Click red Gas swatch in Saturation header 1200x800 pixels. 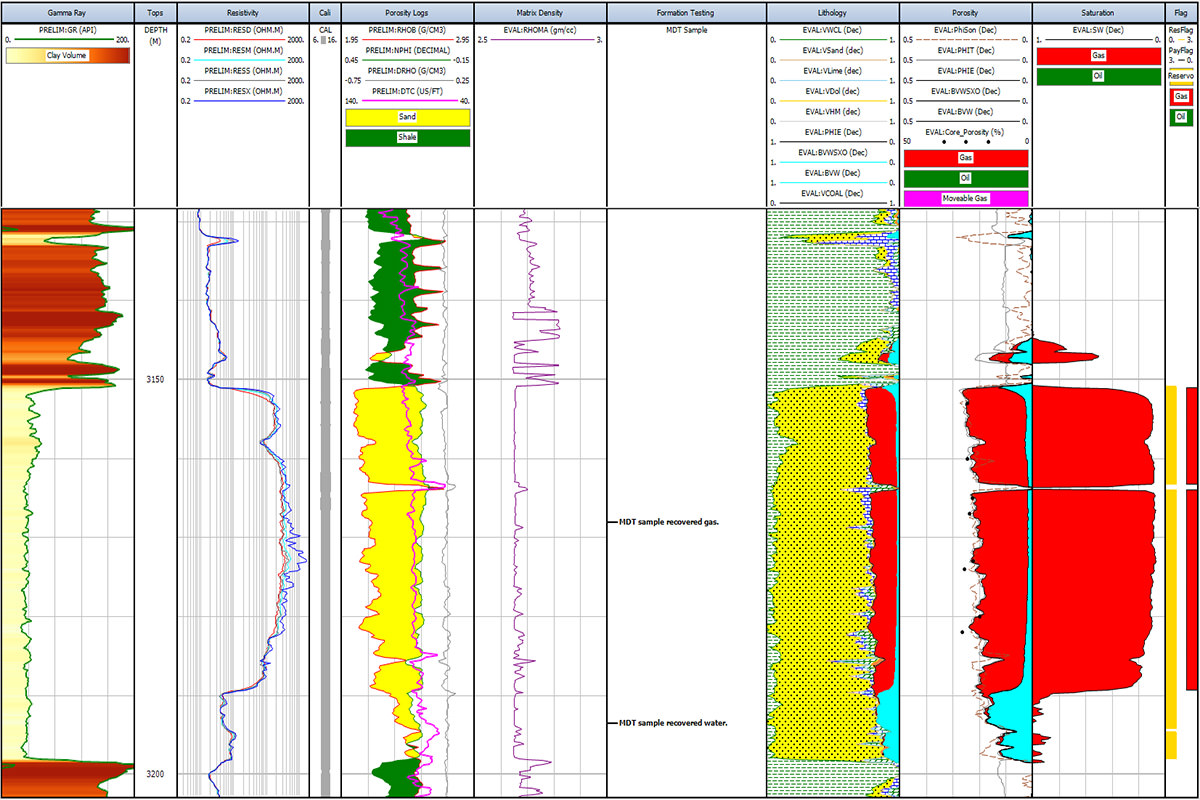[1097, 57]
